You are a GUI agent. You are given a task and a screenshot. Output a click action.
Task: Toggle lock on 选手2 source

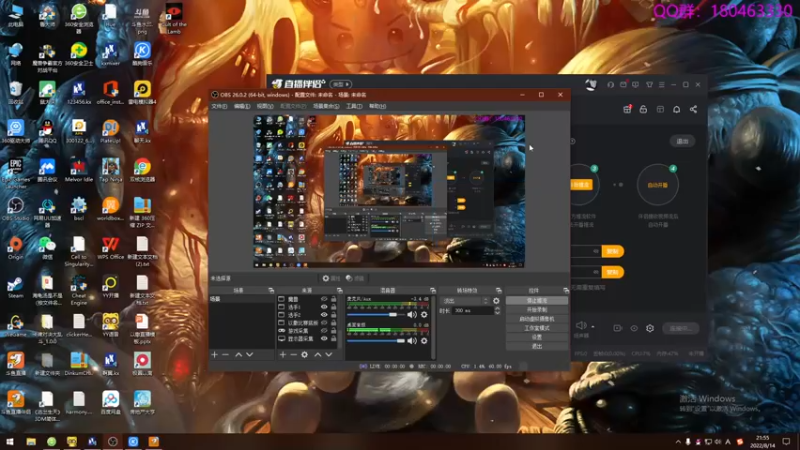333,315
